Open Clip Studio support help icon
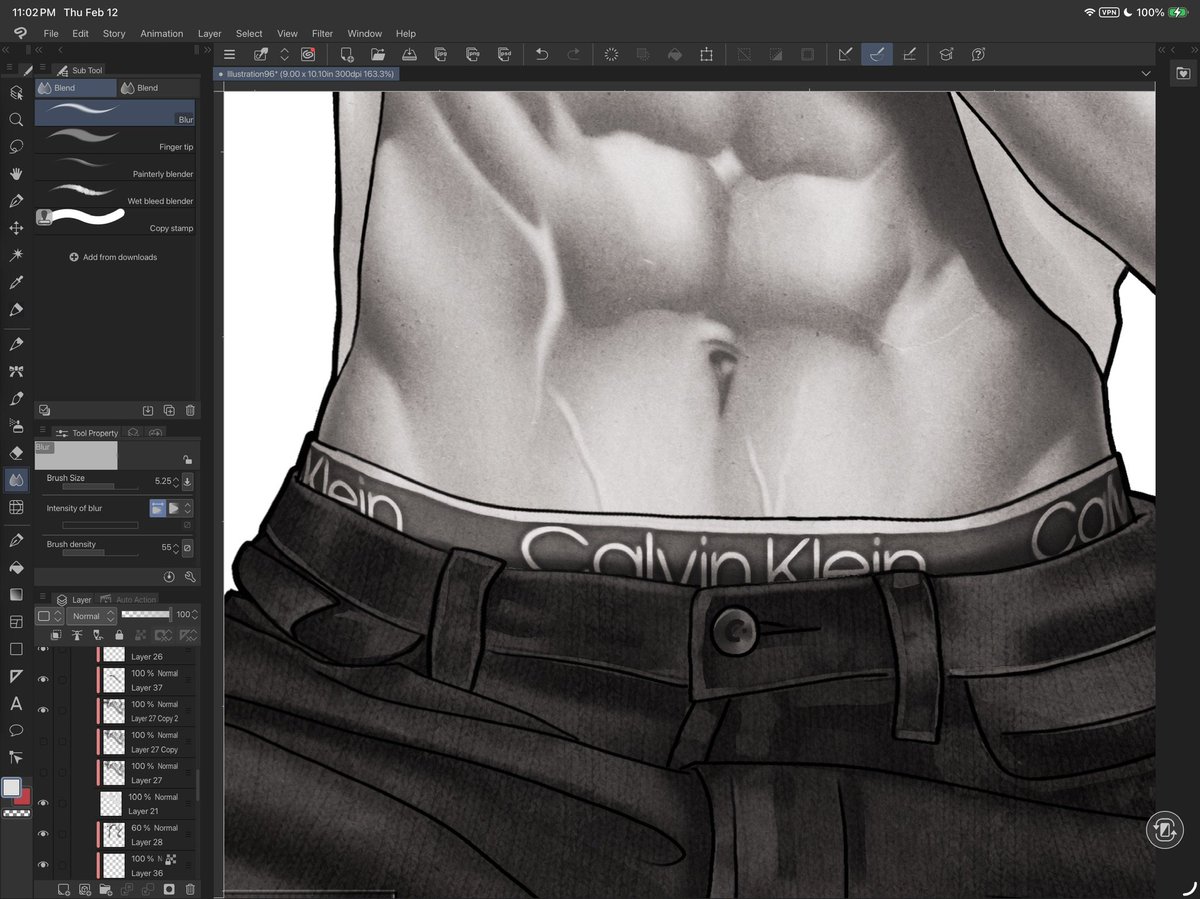The width and height of the screenshot is (1200, 899). (979, 55)
